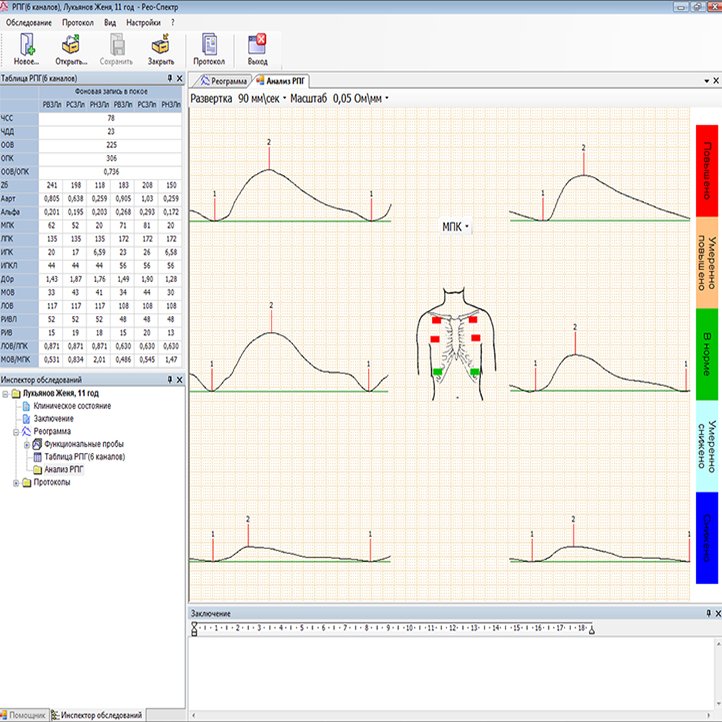Select Таблица РПГ(6 каналов) tree item
The height and width of the screenshot is (722, 722).
coord(85,457)
